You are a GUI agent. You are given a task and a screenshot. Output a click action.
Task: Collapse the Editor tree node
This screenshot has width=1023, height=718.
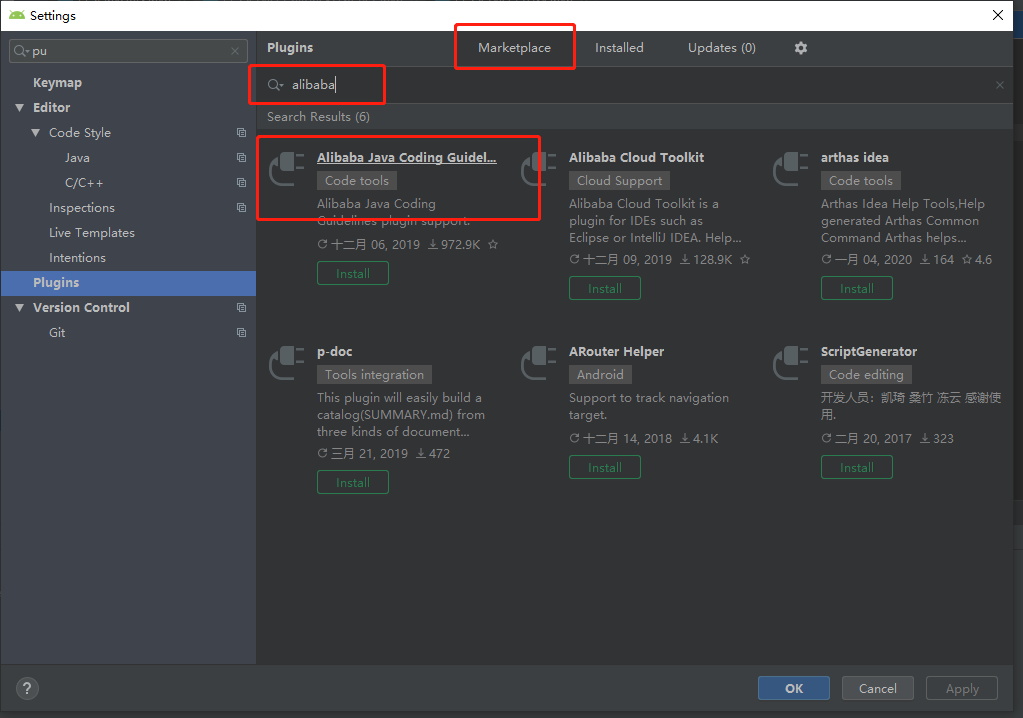point(20,108)
